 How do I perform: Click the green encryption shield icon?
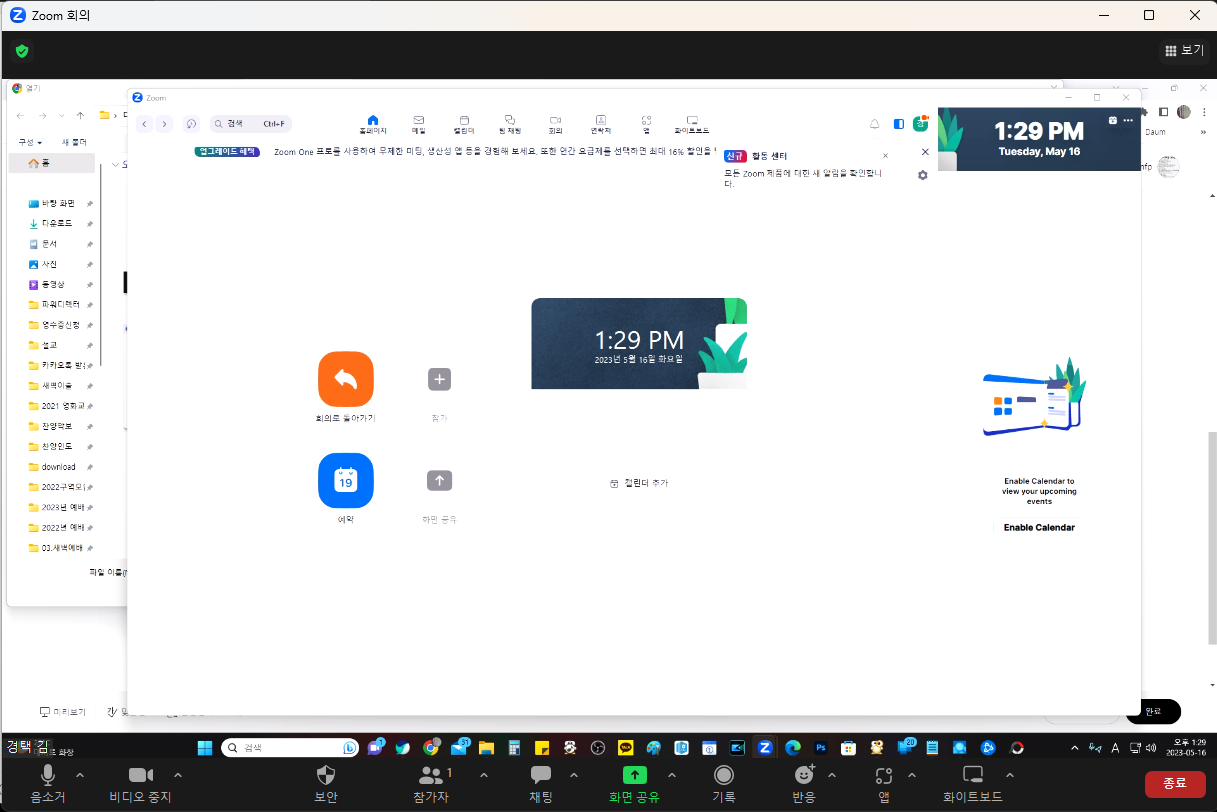[22, 50]
